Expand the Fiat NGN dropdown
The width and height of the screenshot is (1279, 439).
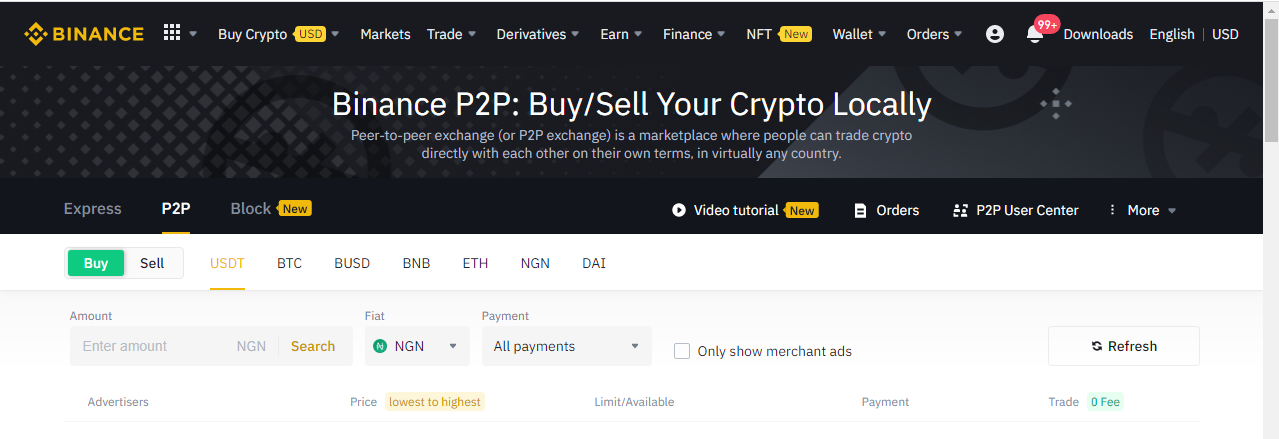point(417,346)
